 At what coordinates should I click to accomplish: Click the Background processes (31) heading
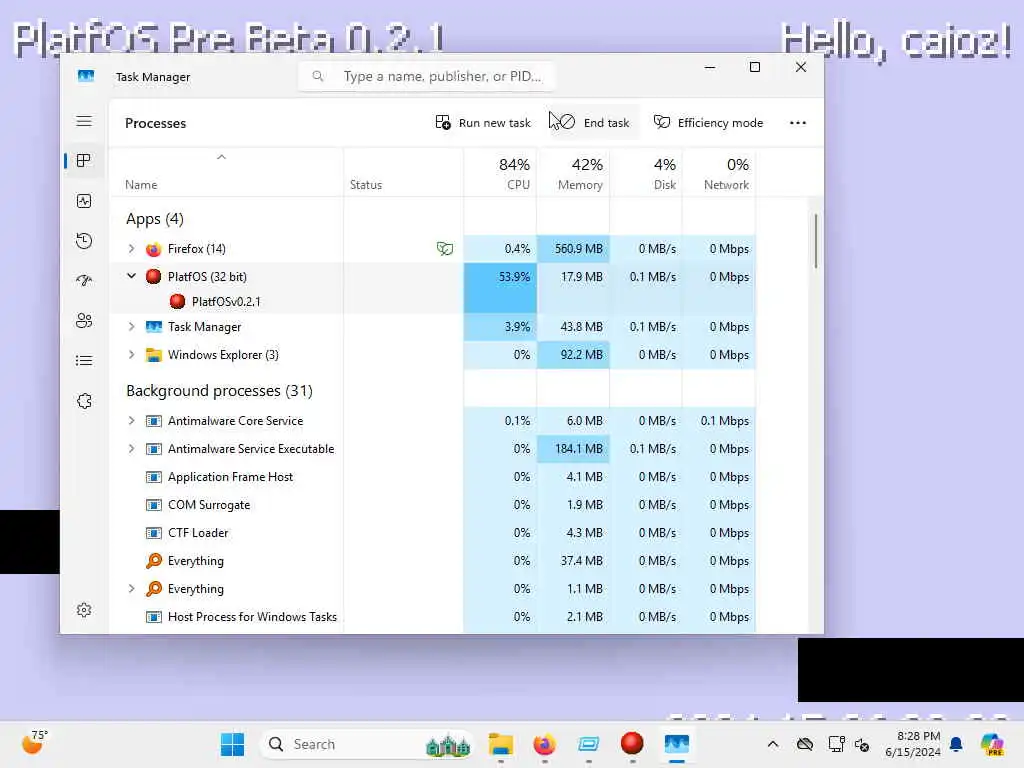pyautogui.click(x=219, y=391)
